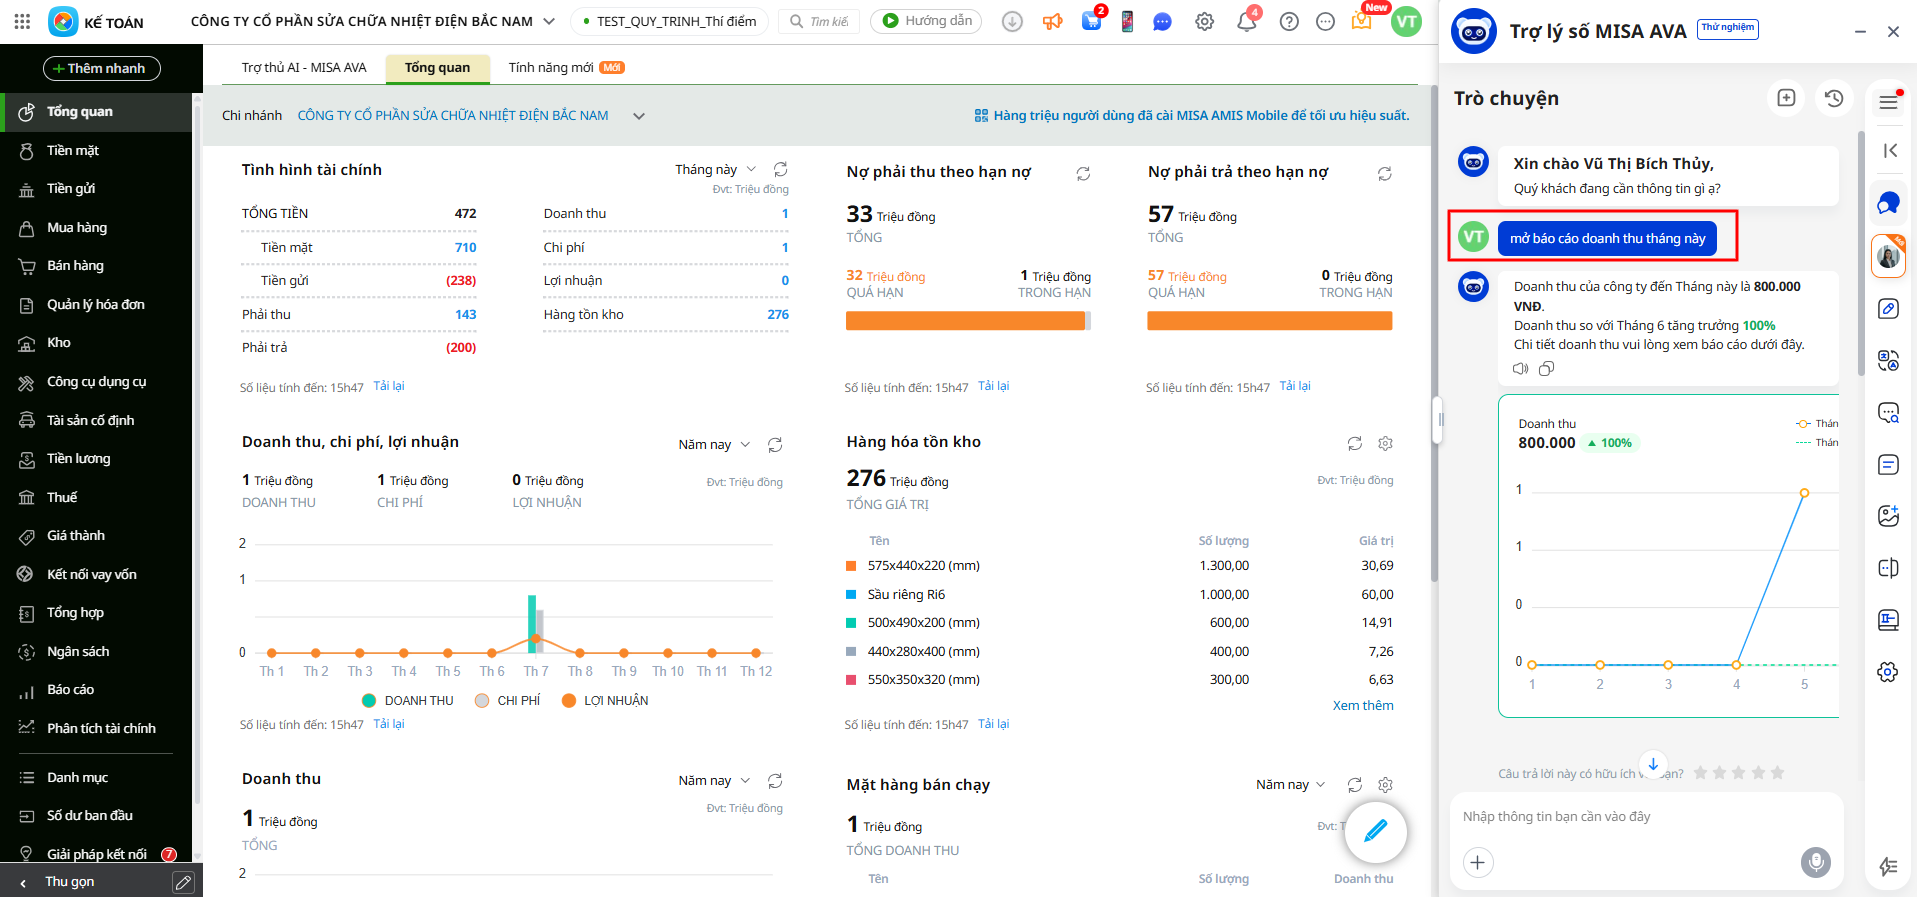Image resolution: width=1917 pixels, height=897 pixels.
Task: Open the chat history clock icon
Action: point(1833,98)
